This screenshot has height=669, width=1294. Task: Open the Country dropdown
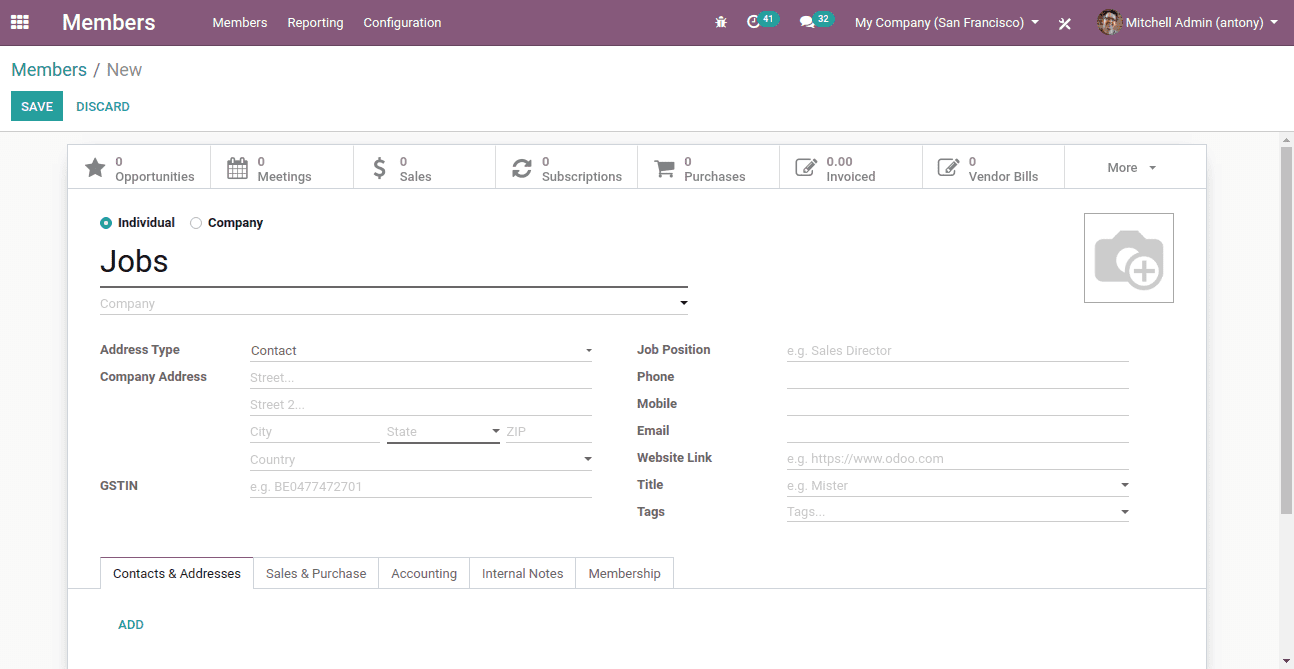[x=421, y=460]
